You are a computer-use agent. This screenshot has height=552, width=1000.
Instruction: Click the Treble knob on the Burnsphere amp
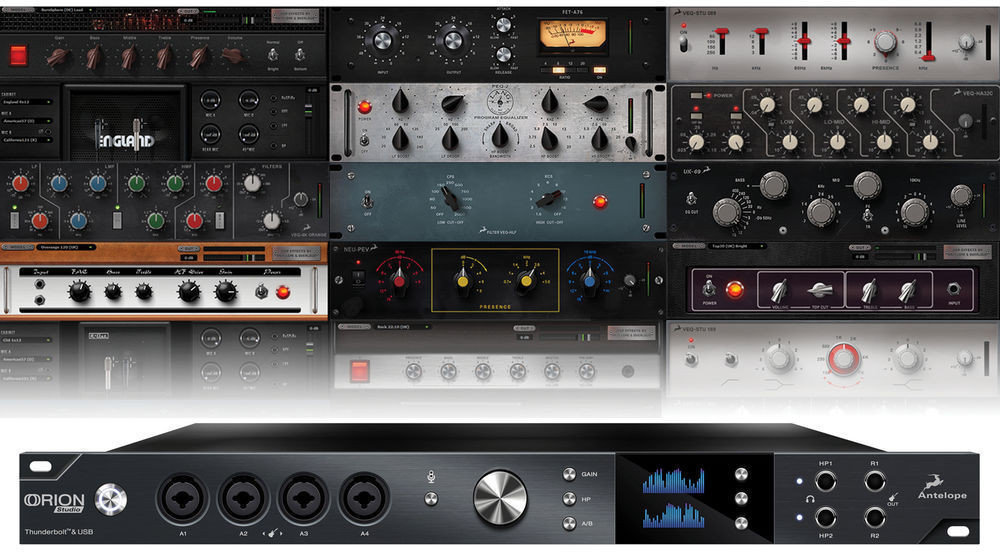[x=163, y=58]
